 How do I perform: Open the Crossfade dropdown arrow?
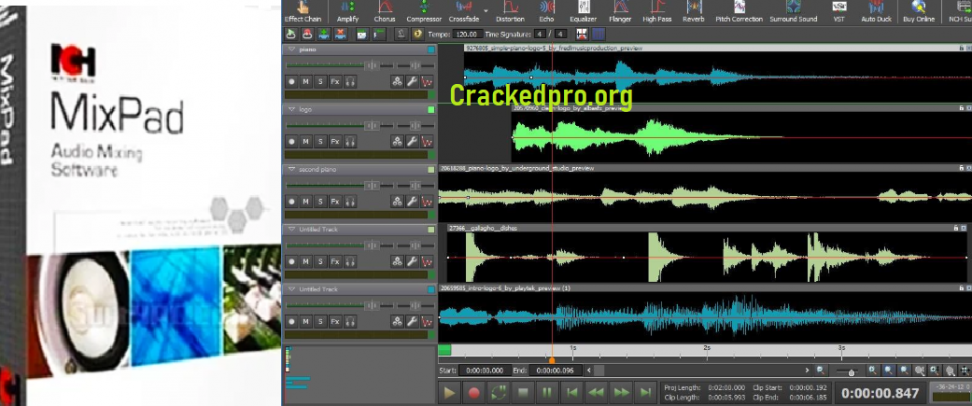coord(486,11)
